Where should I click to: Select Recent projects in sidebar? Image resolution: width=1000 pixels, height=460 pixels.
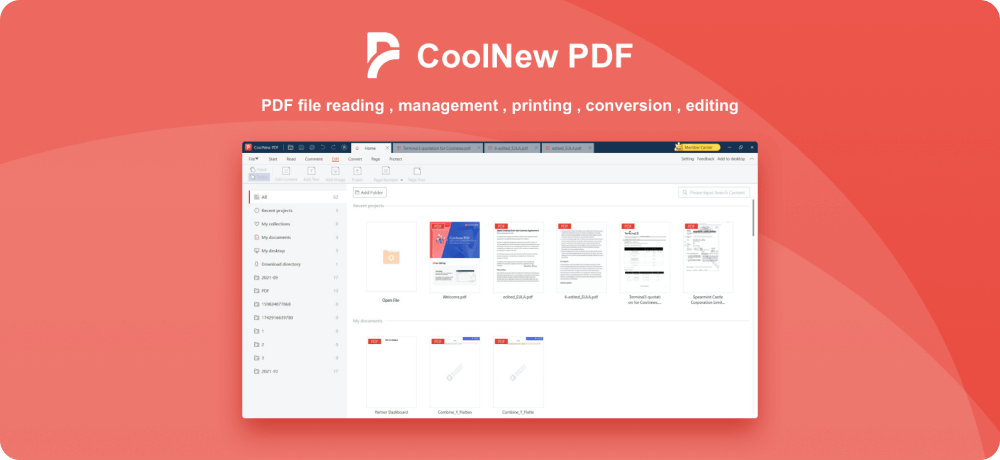(297, 211)
